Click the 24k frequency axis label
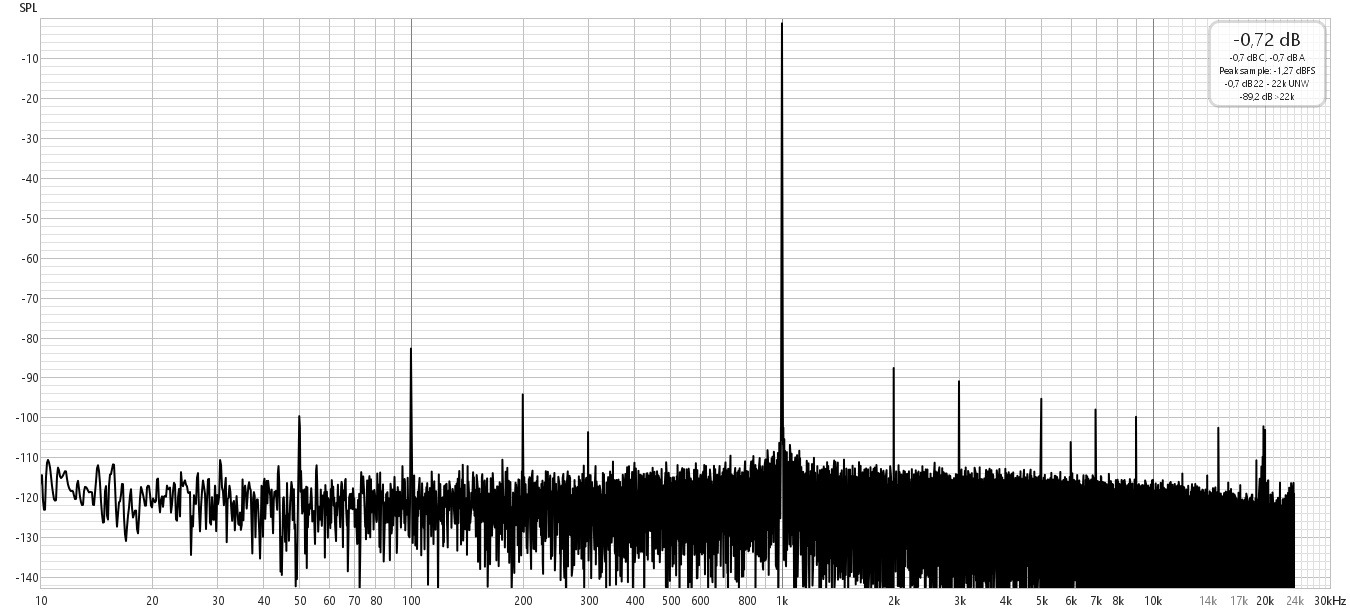This screenshot has height=613, width=1350. pyautogui.click(x=1295, y=601)
